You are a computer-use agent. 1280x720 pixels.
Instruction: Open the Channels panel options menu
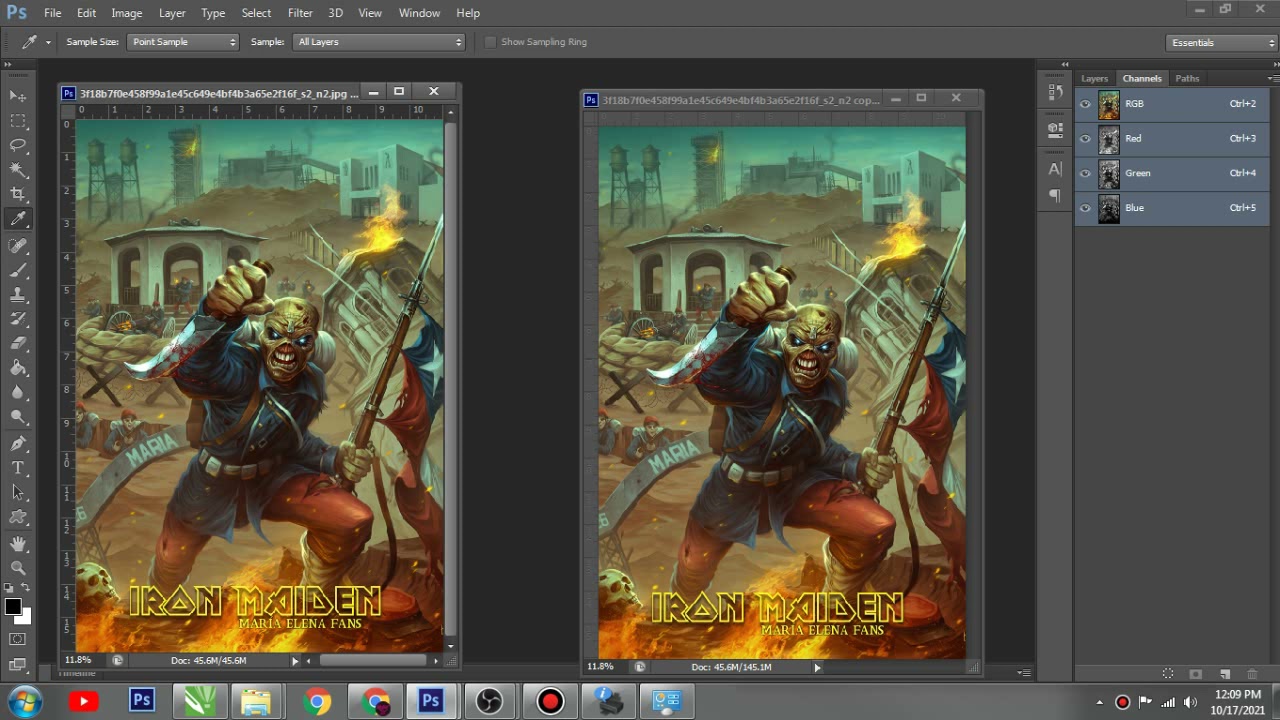pos(1272,78)
